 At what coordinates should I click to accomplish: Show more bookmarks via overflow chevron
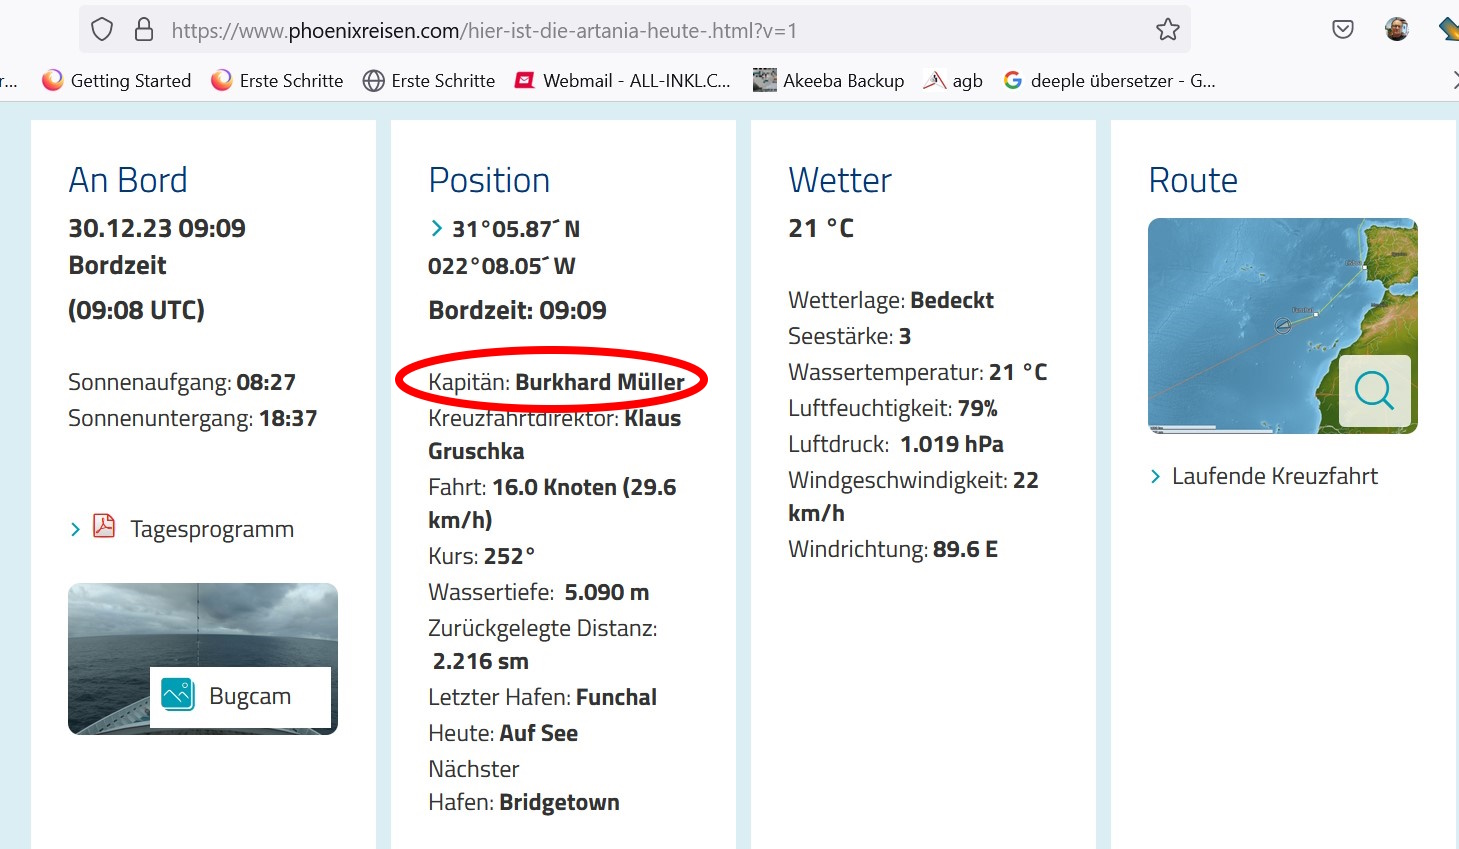[1453, 81]
